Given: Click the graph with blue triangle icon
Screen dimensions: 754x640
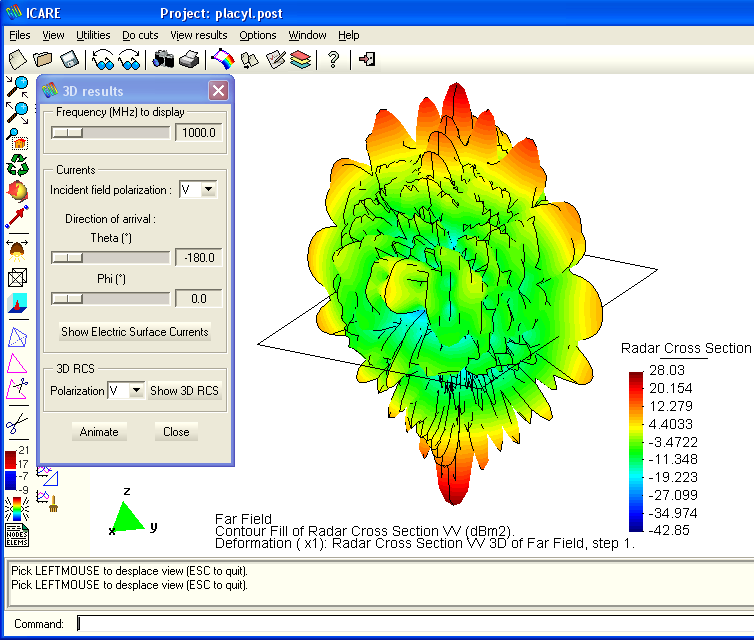Looking at the screenshot, I should pyautogui.click(x=48, y=476).
